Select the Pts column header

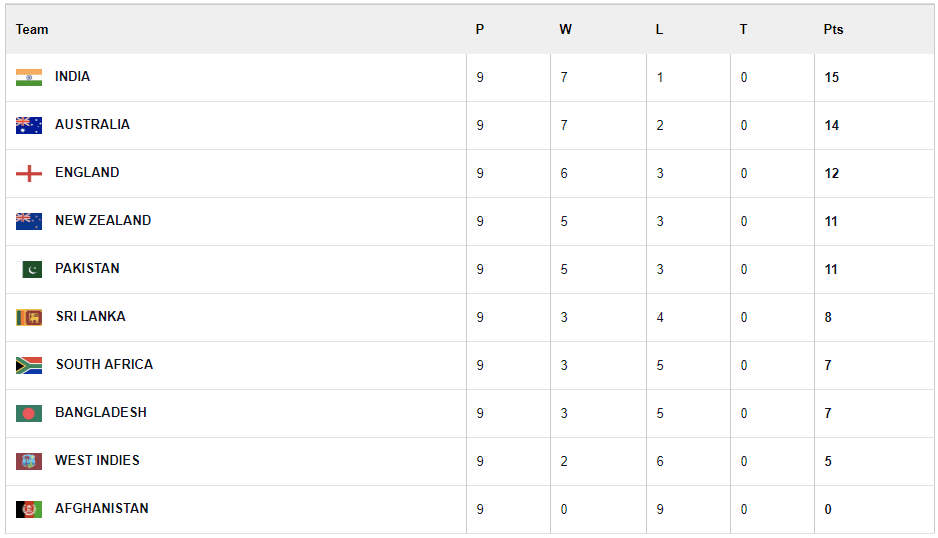[x=833, y=29]
